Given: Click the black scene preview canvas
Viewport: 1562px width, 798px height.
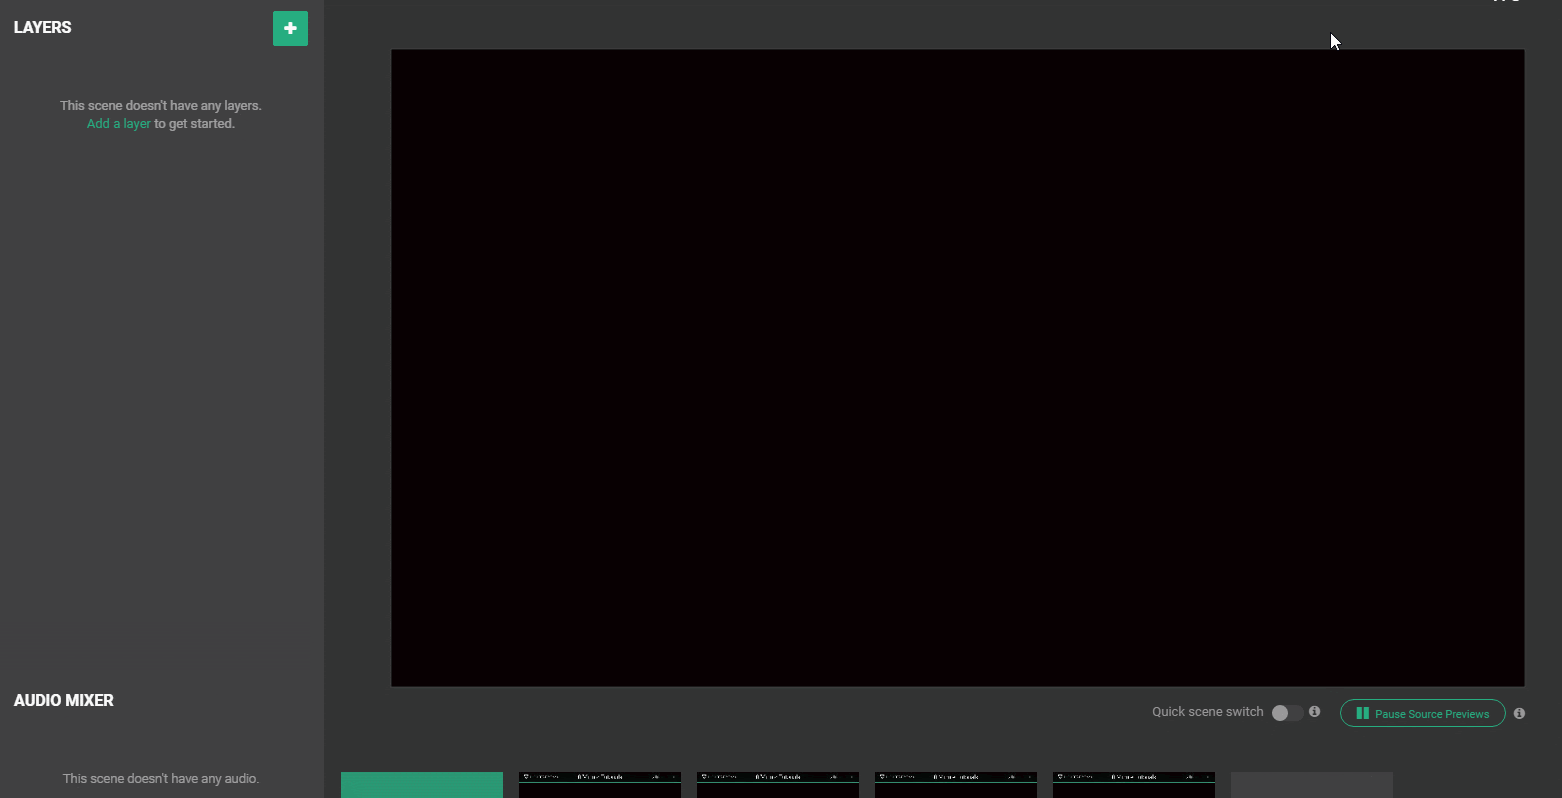Looking at the screenshot, I should coord(957,368).
